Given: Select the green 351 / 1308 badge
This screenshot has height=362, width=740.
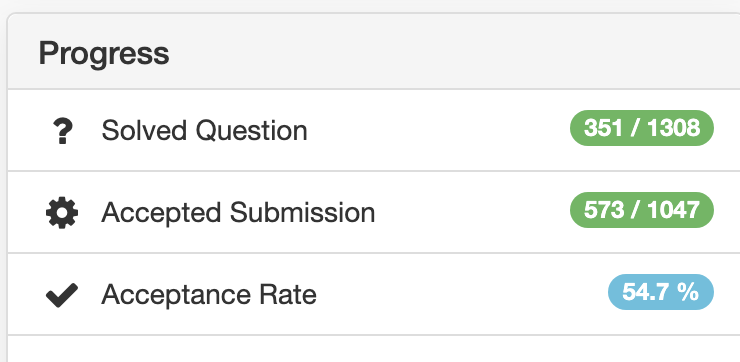Looking at the screenshot, I should (x=642, y=128).
